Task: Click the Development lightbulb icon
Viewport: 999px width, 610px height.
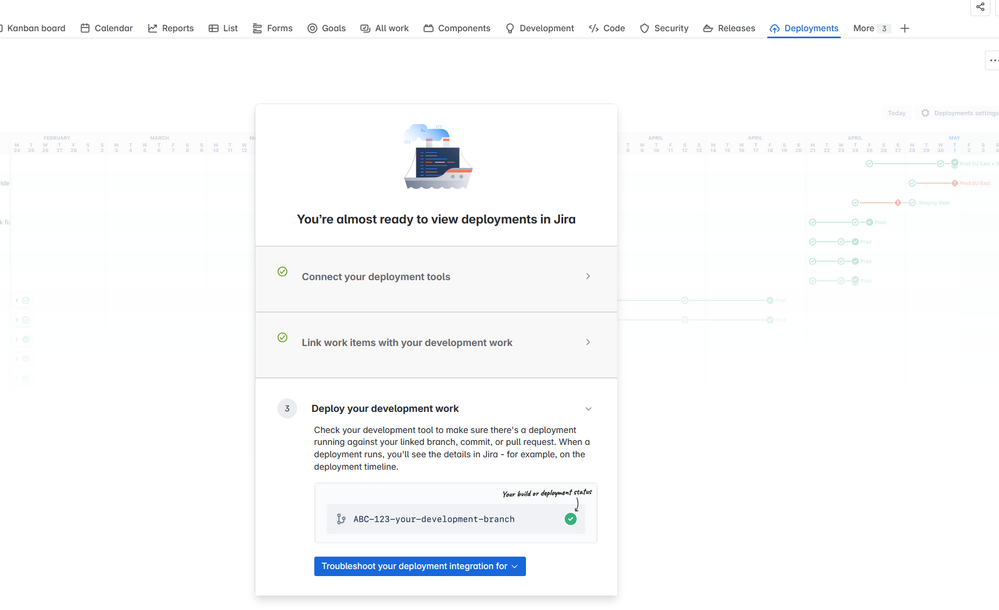Action: (x=510, y=28)
